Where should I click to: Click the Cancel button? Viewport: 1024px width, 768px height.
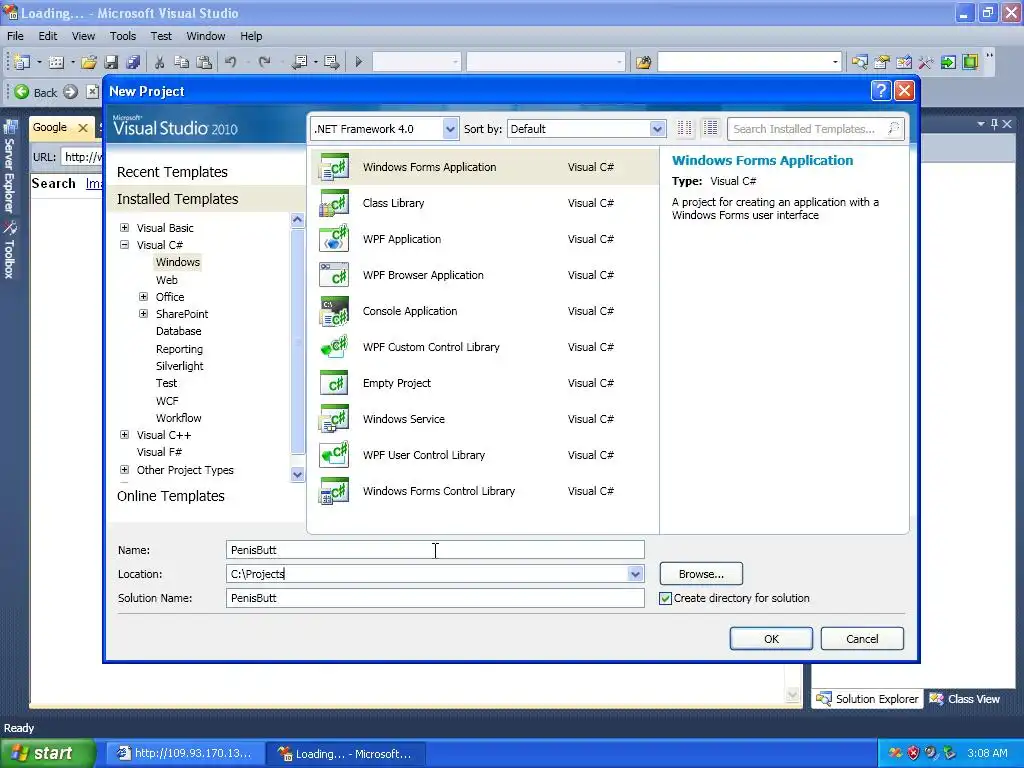(862, 639)
